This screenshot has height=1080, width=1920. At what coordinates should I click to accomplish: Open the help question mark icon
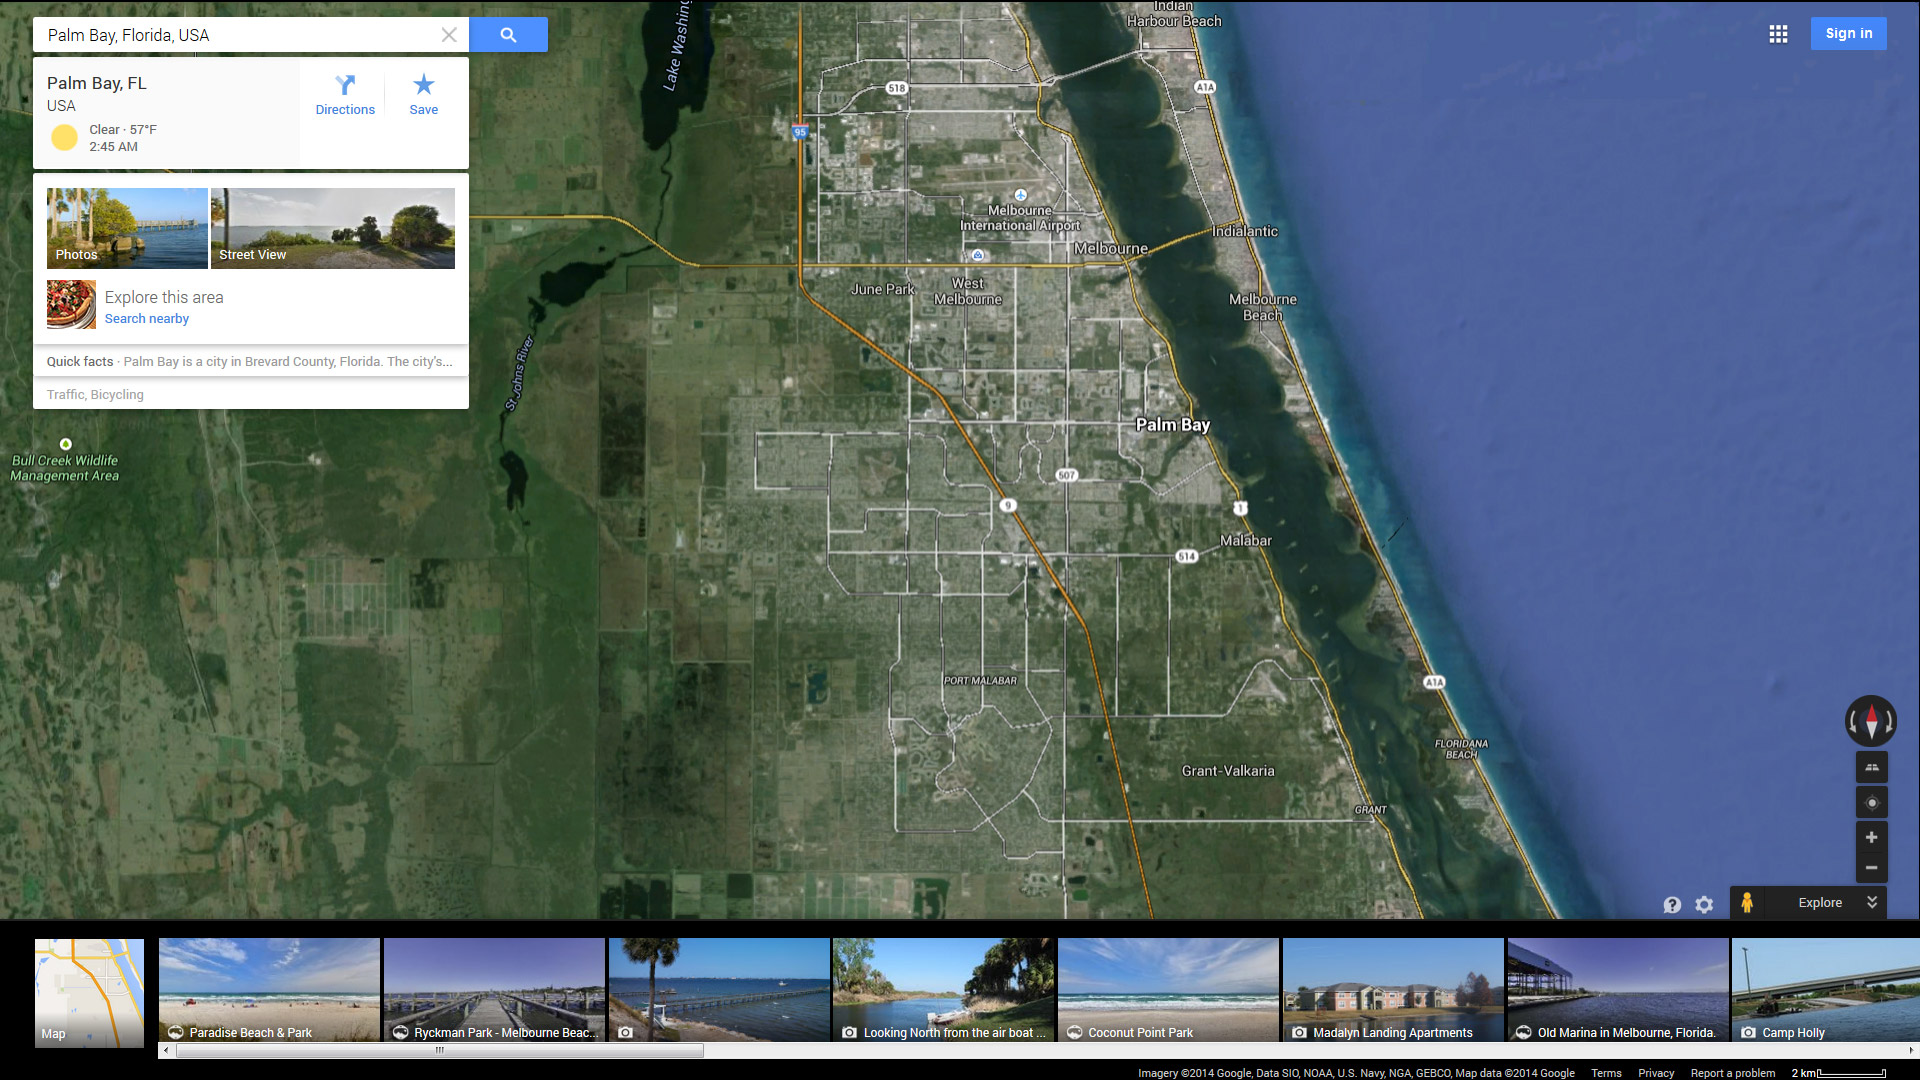pos(1672,904)
